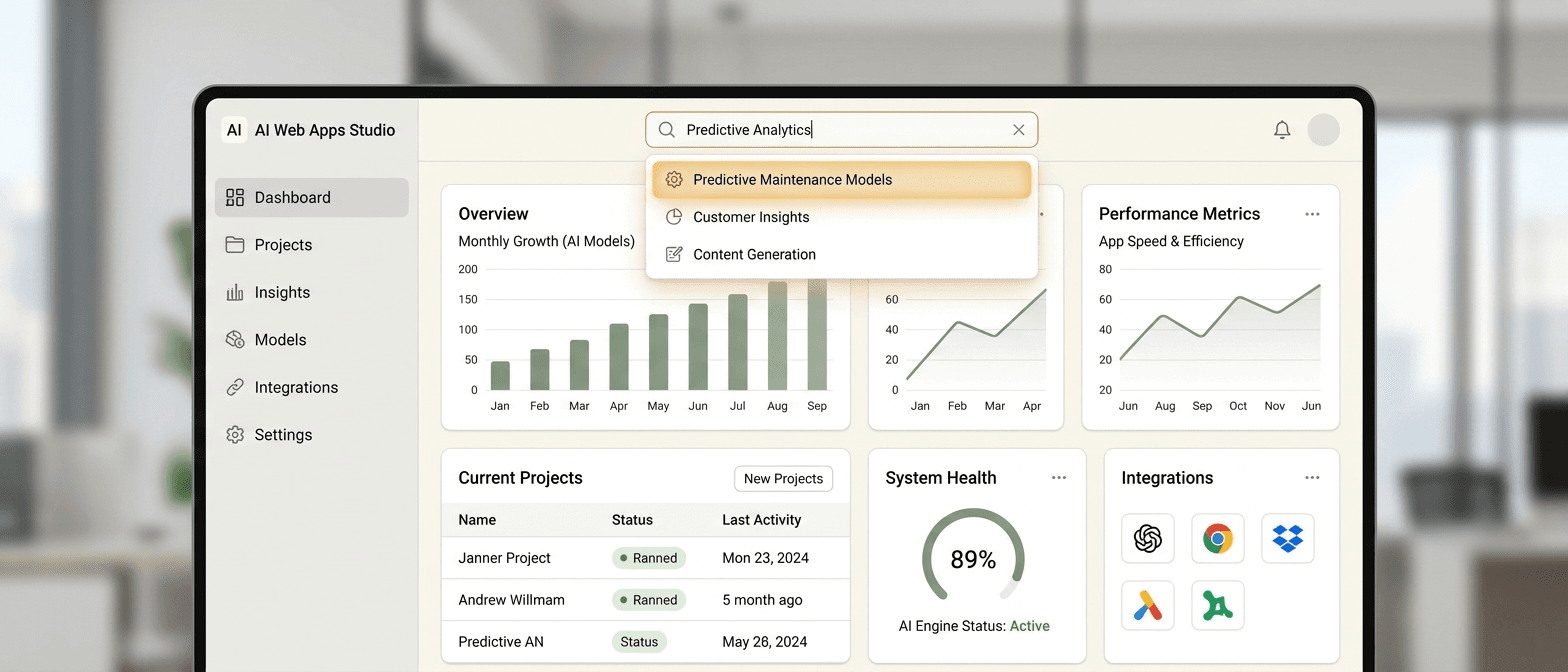
Task: Click the search magnifier icon
Action: [x=667, y=130]
